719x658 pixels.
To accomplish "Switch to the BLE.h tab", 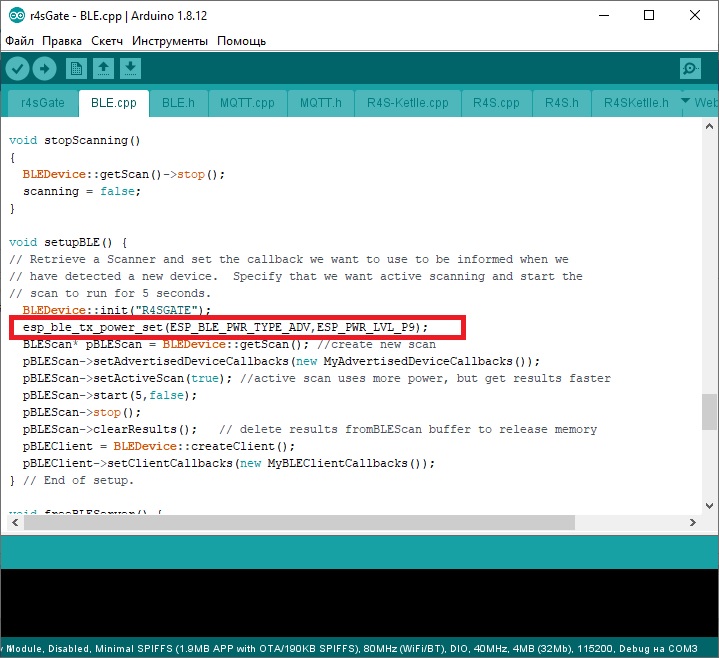I will (178, 103).
